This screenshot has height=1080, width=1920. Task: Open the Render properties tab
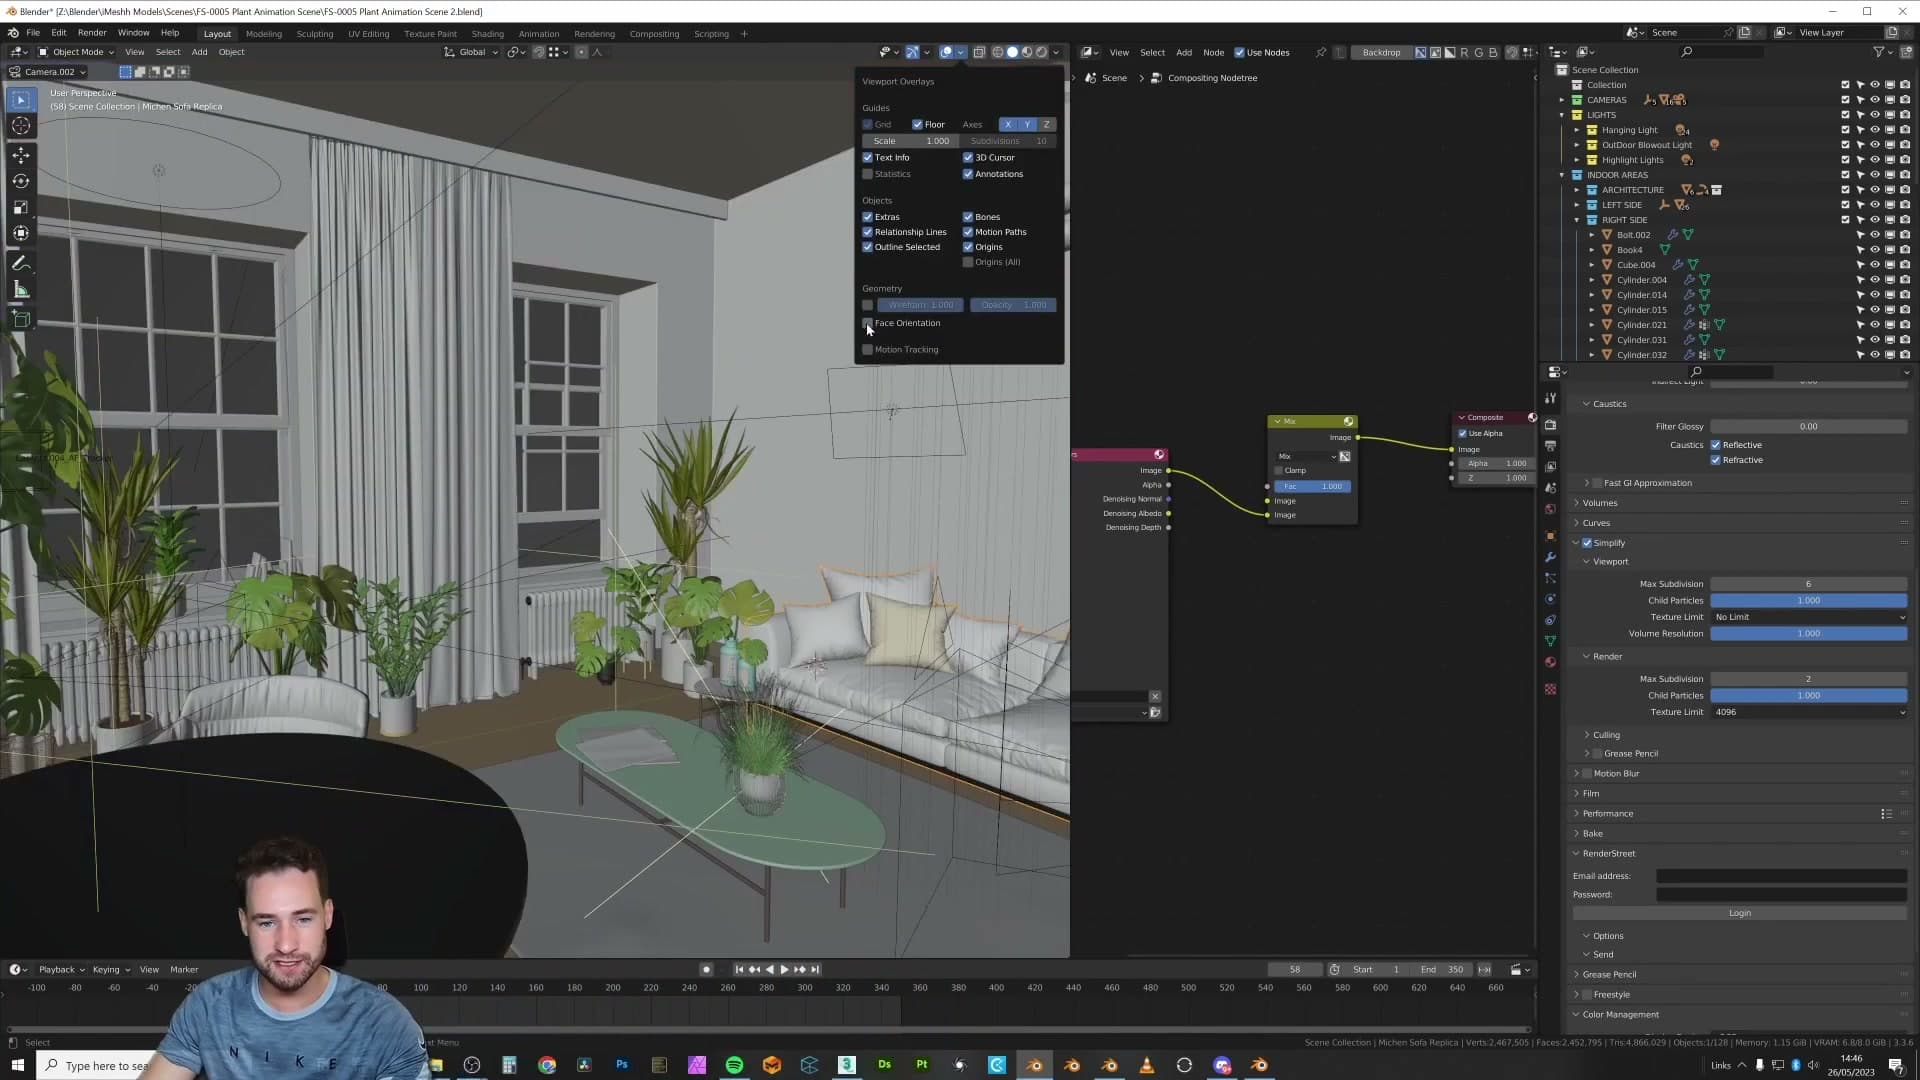tap(1550, 425)
